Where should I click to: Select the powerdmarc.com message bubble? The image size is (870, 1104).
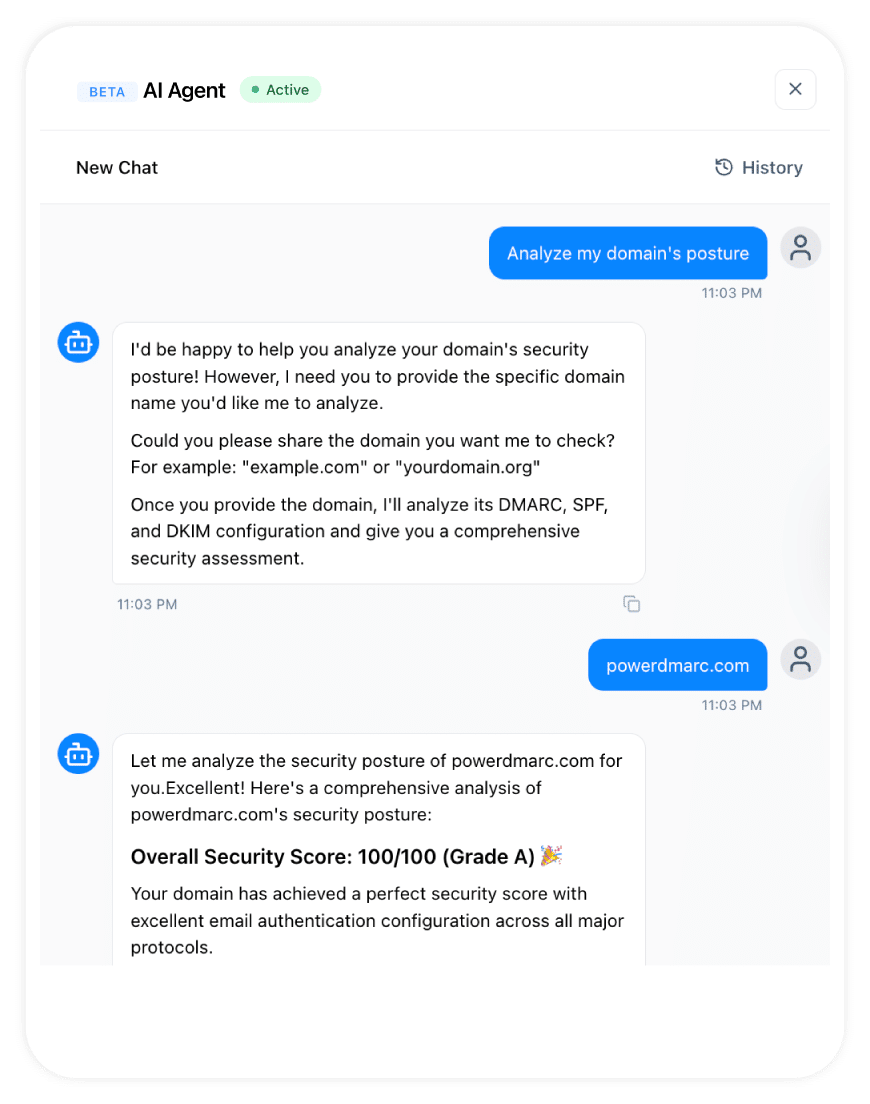point(677,665)
